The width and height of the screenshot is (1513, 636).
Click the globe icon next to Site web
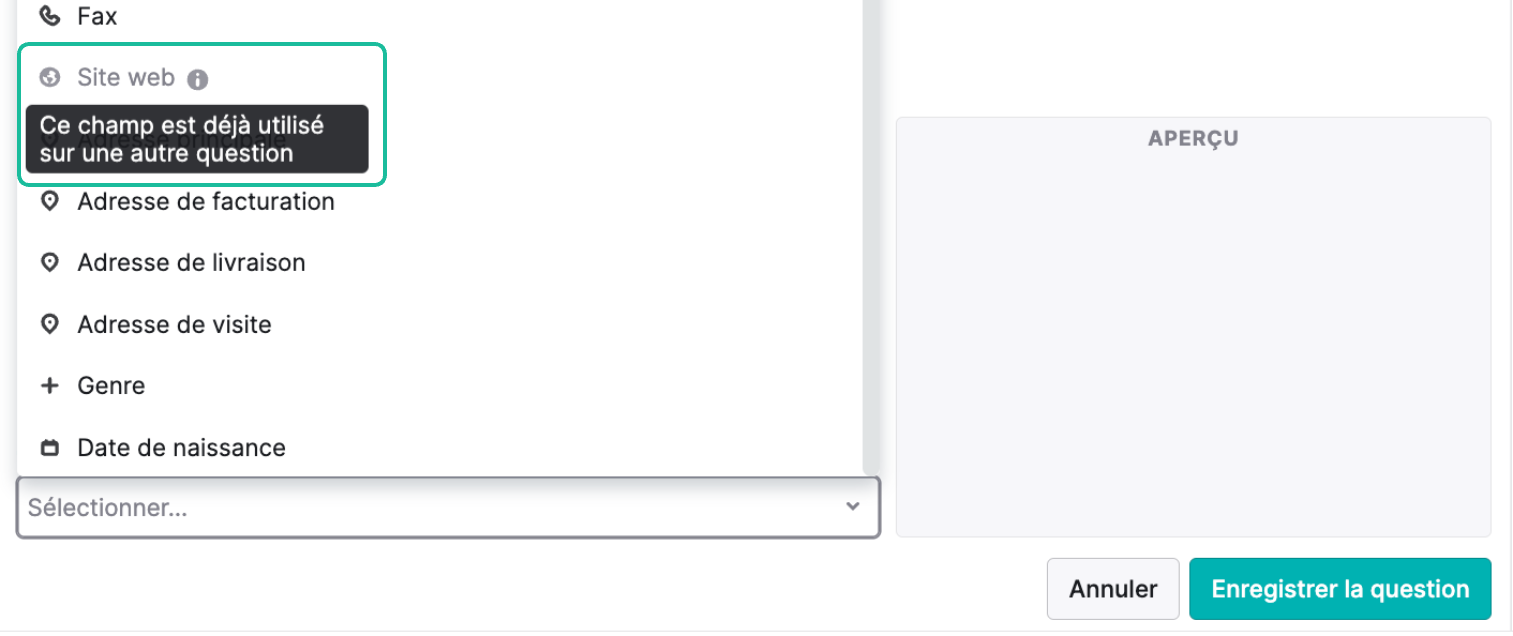click(49, 77)
